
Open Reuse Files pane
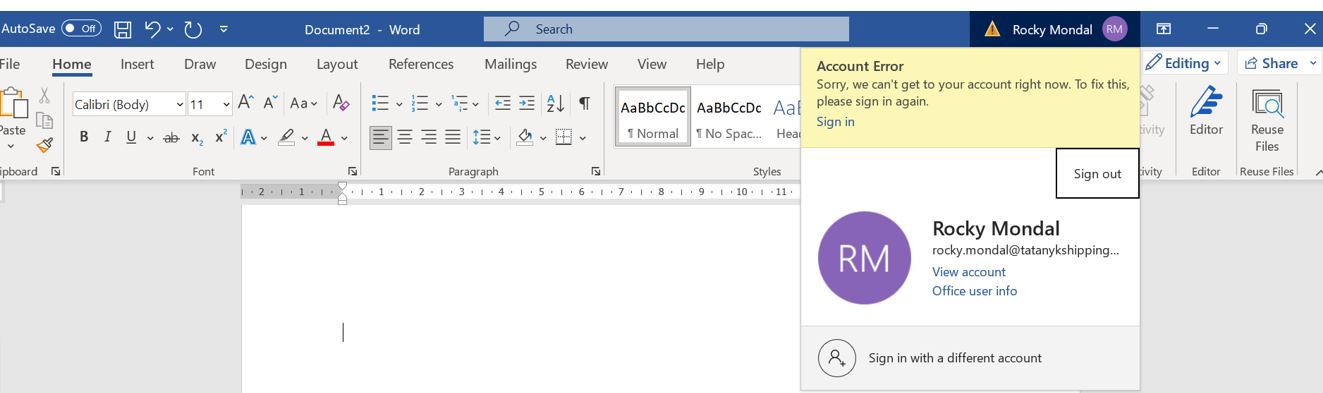pos(1267,119)
